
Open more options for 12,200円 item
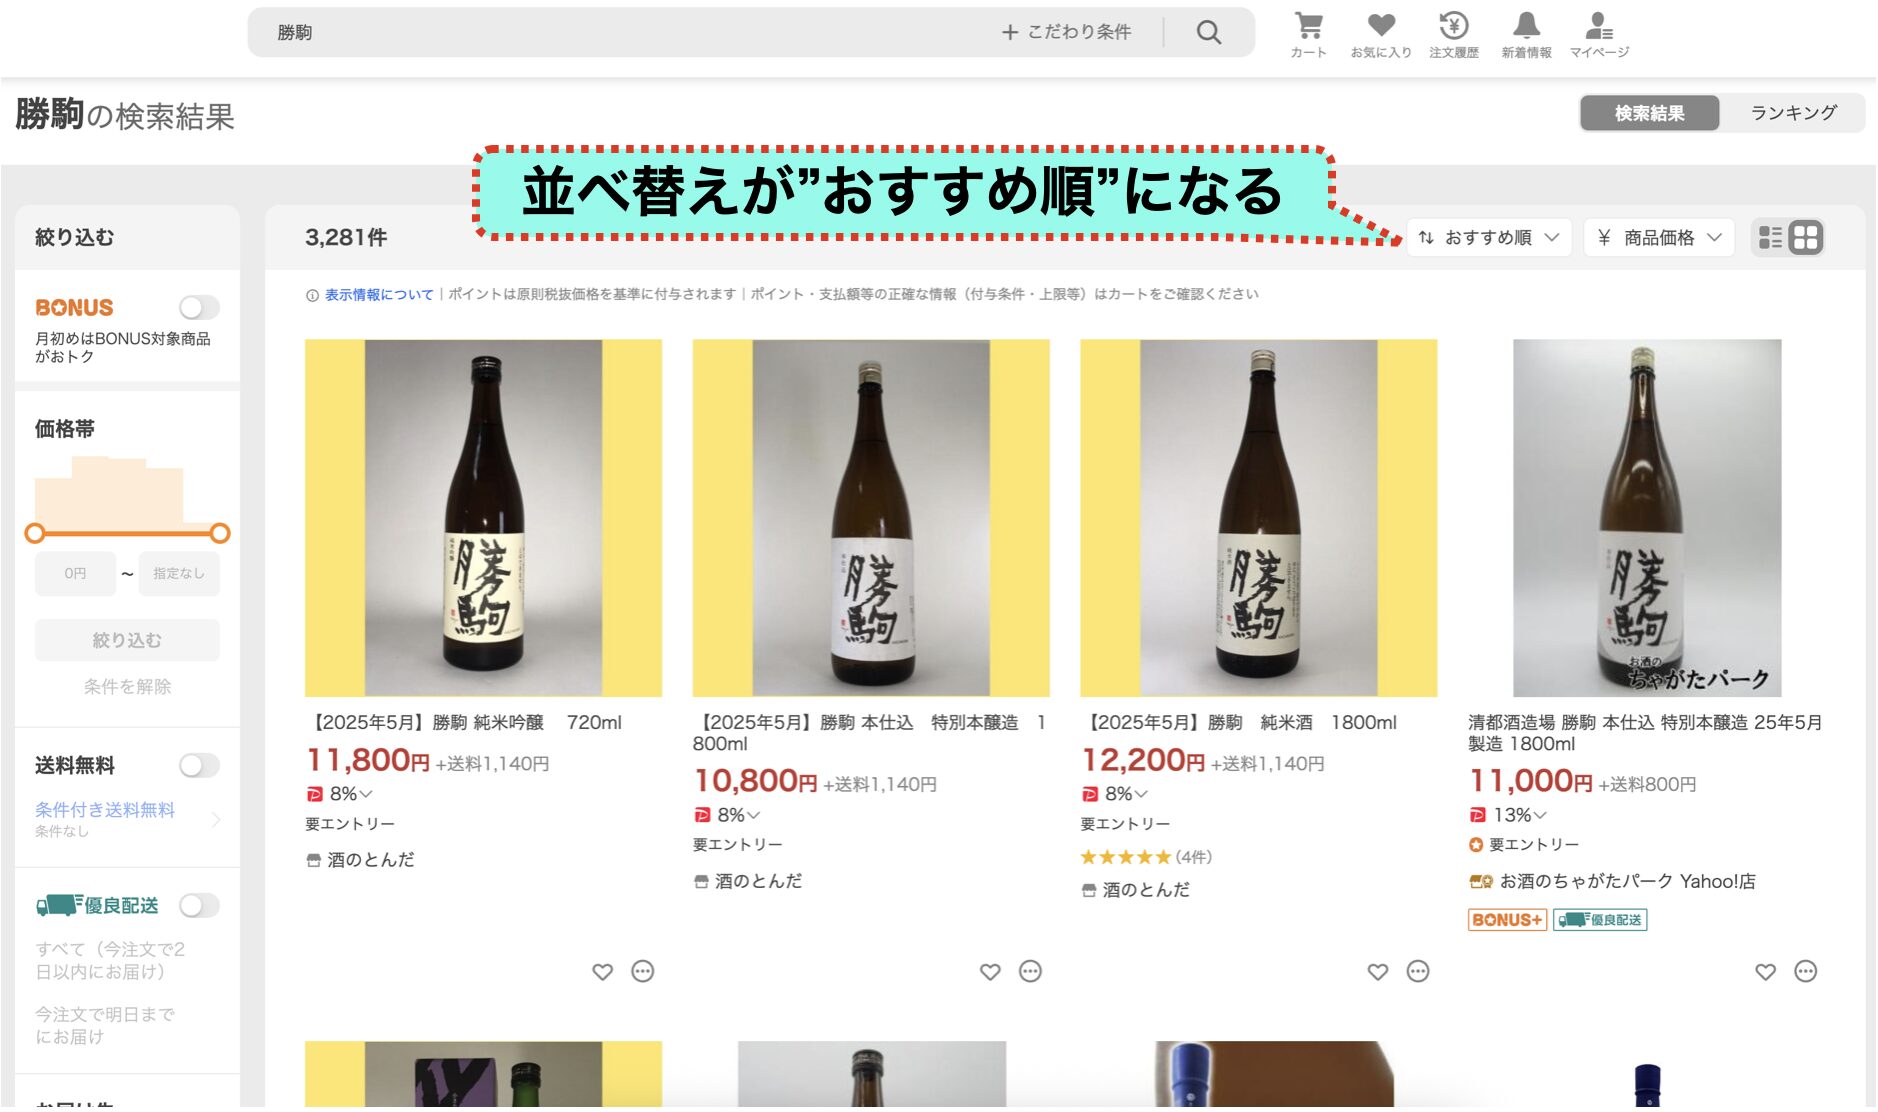[1418, 972]
